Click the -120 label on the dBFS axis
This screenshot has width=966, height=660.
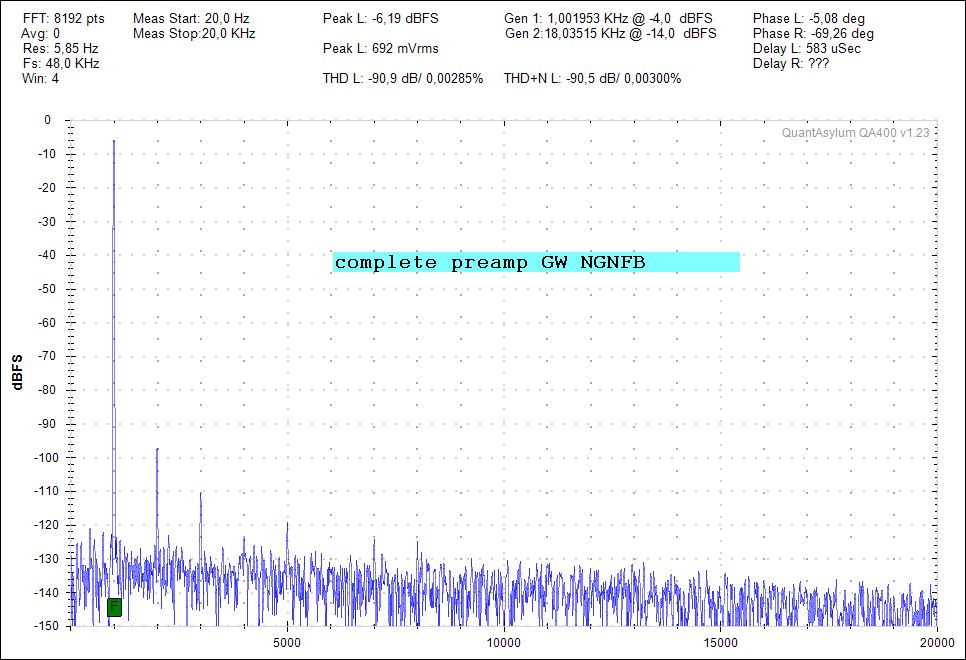(46, 524)
